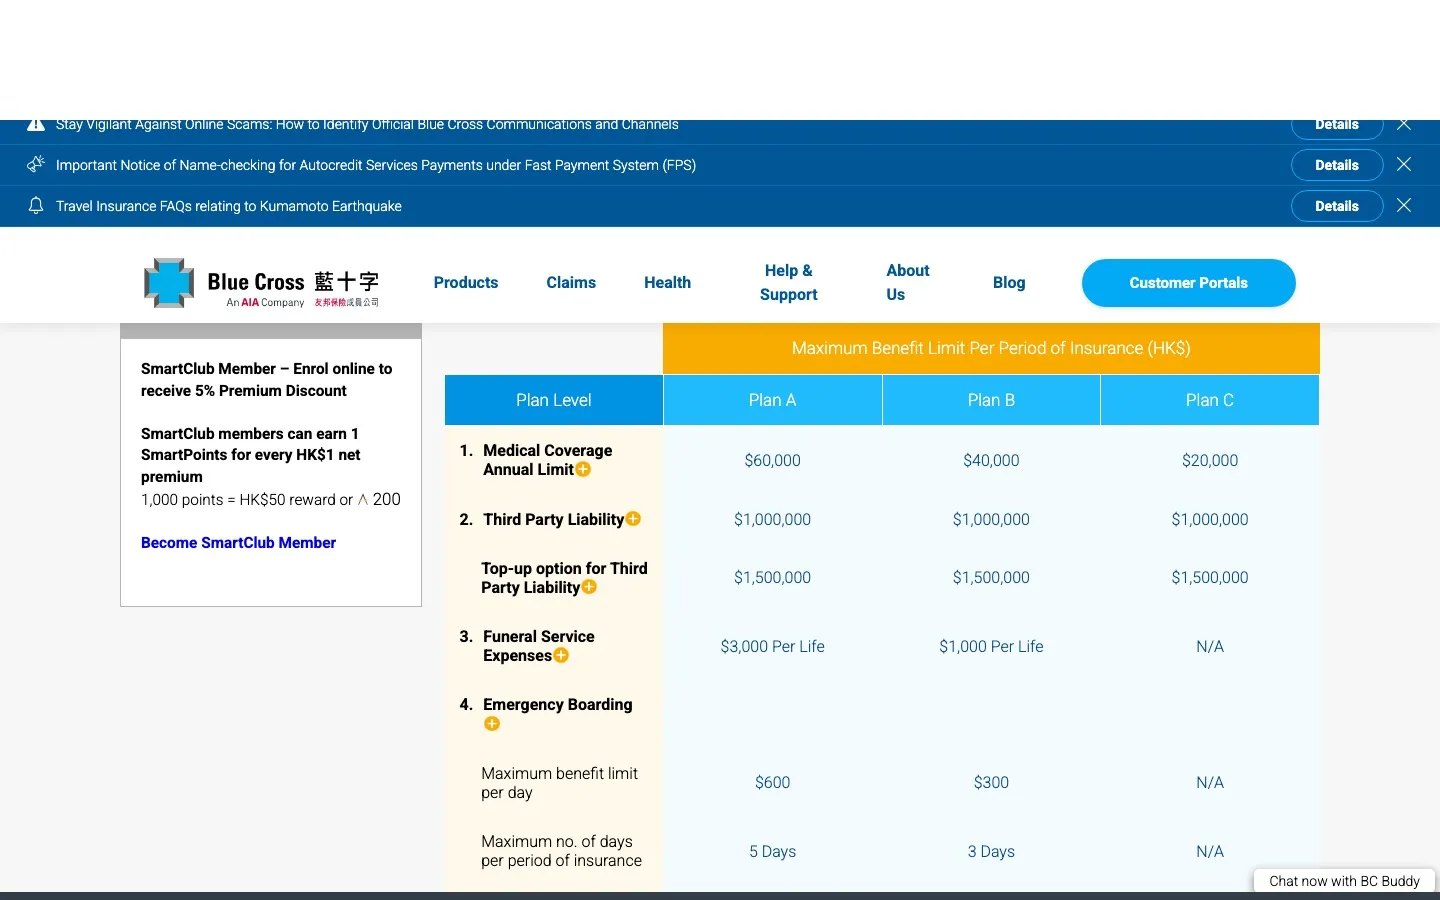
Task: Open Customer Portals
Action: 1189,283
